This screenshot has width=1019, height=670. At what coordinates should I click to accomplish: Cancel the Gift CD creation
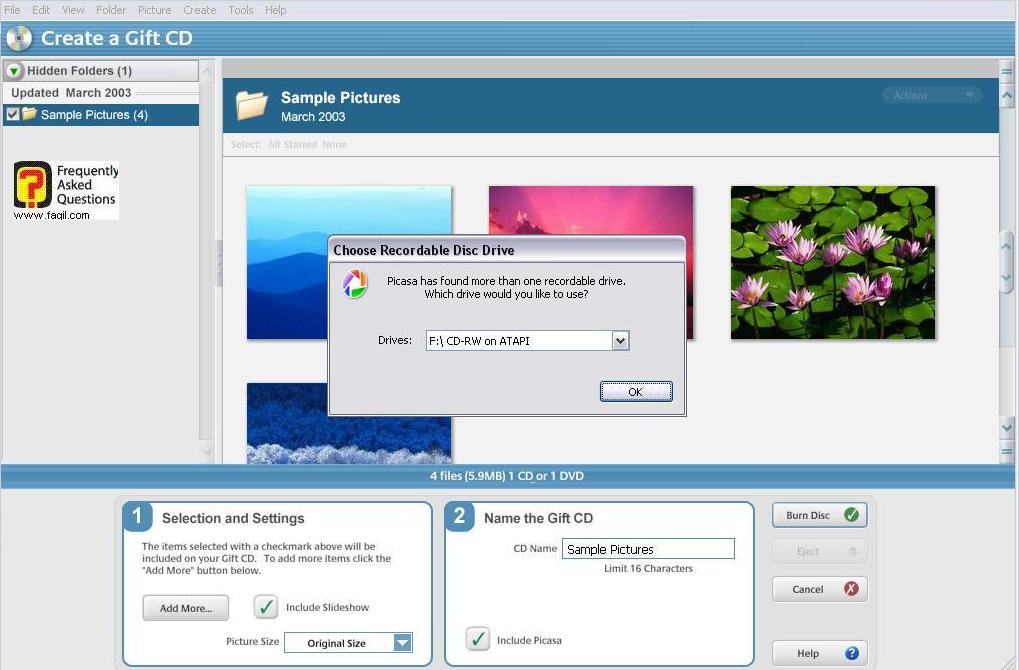[819, 589]
